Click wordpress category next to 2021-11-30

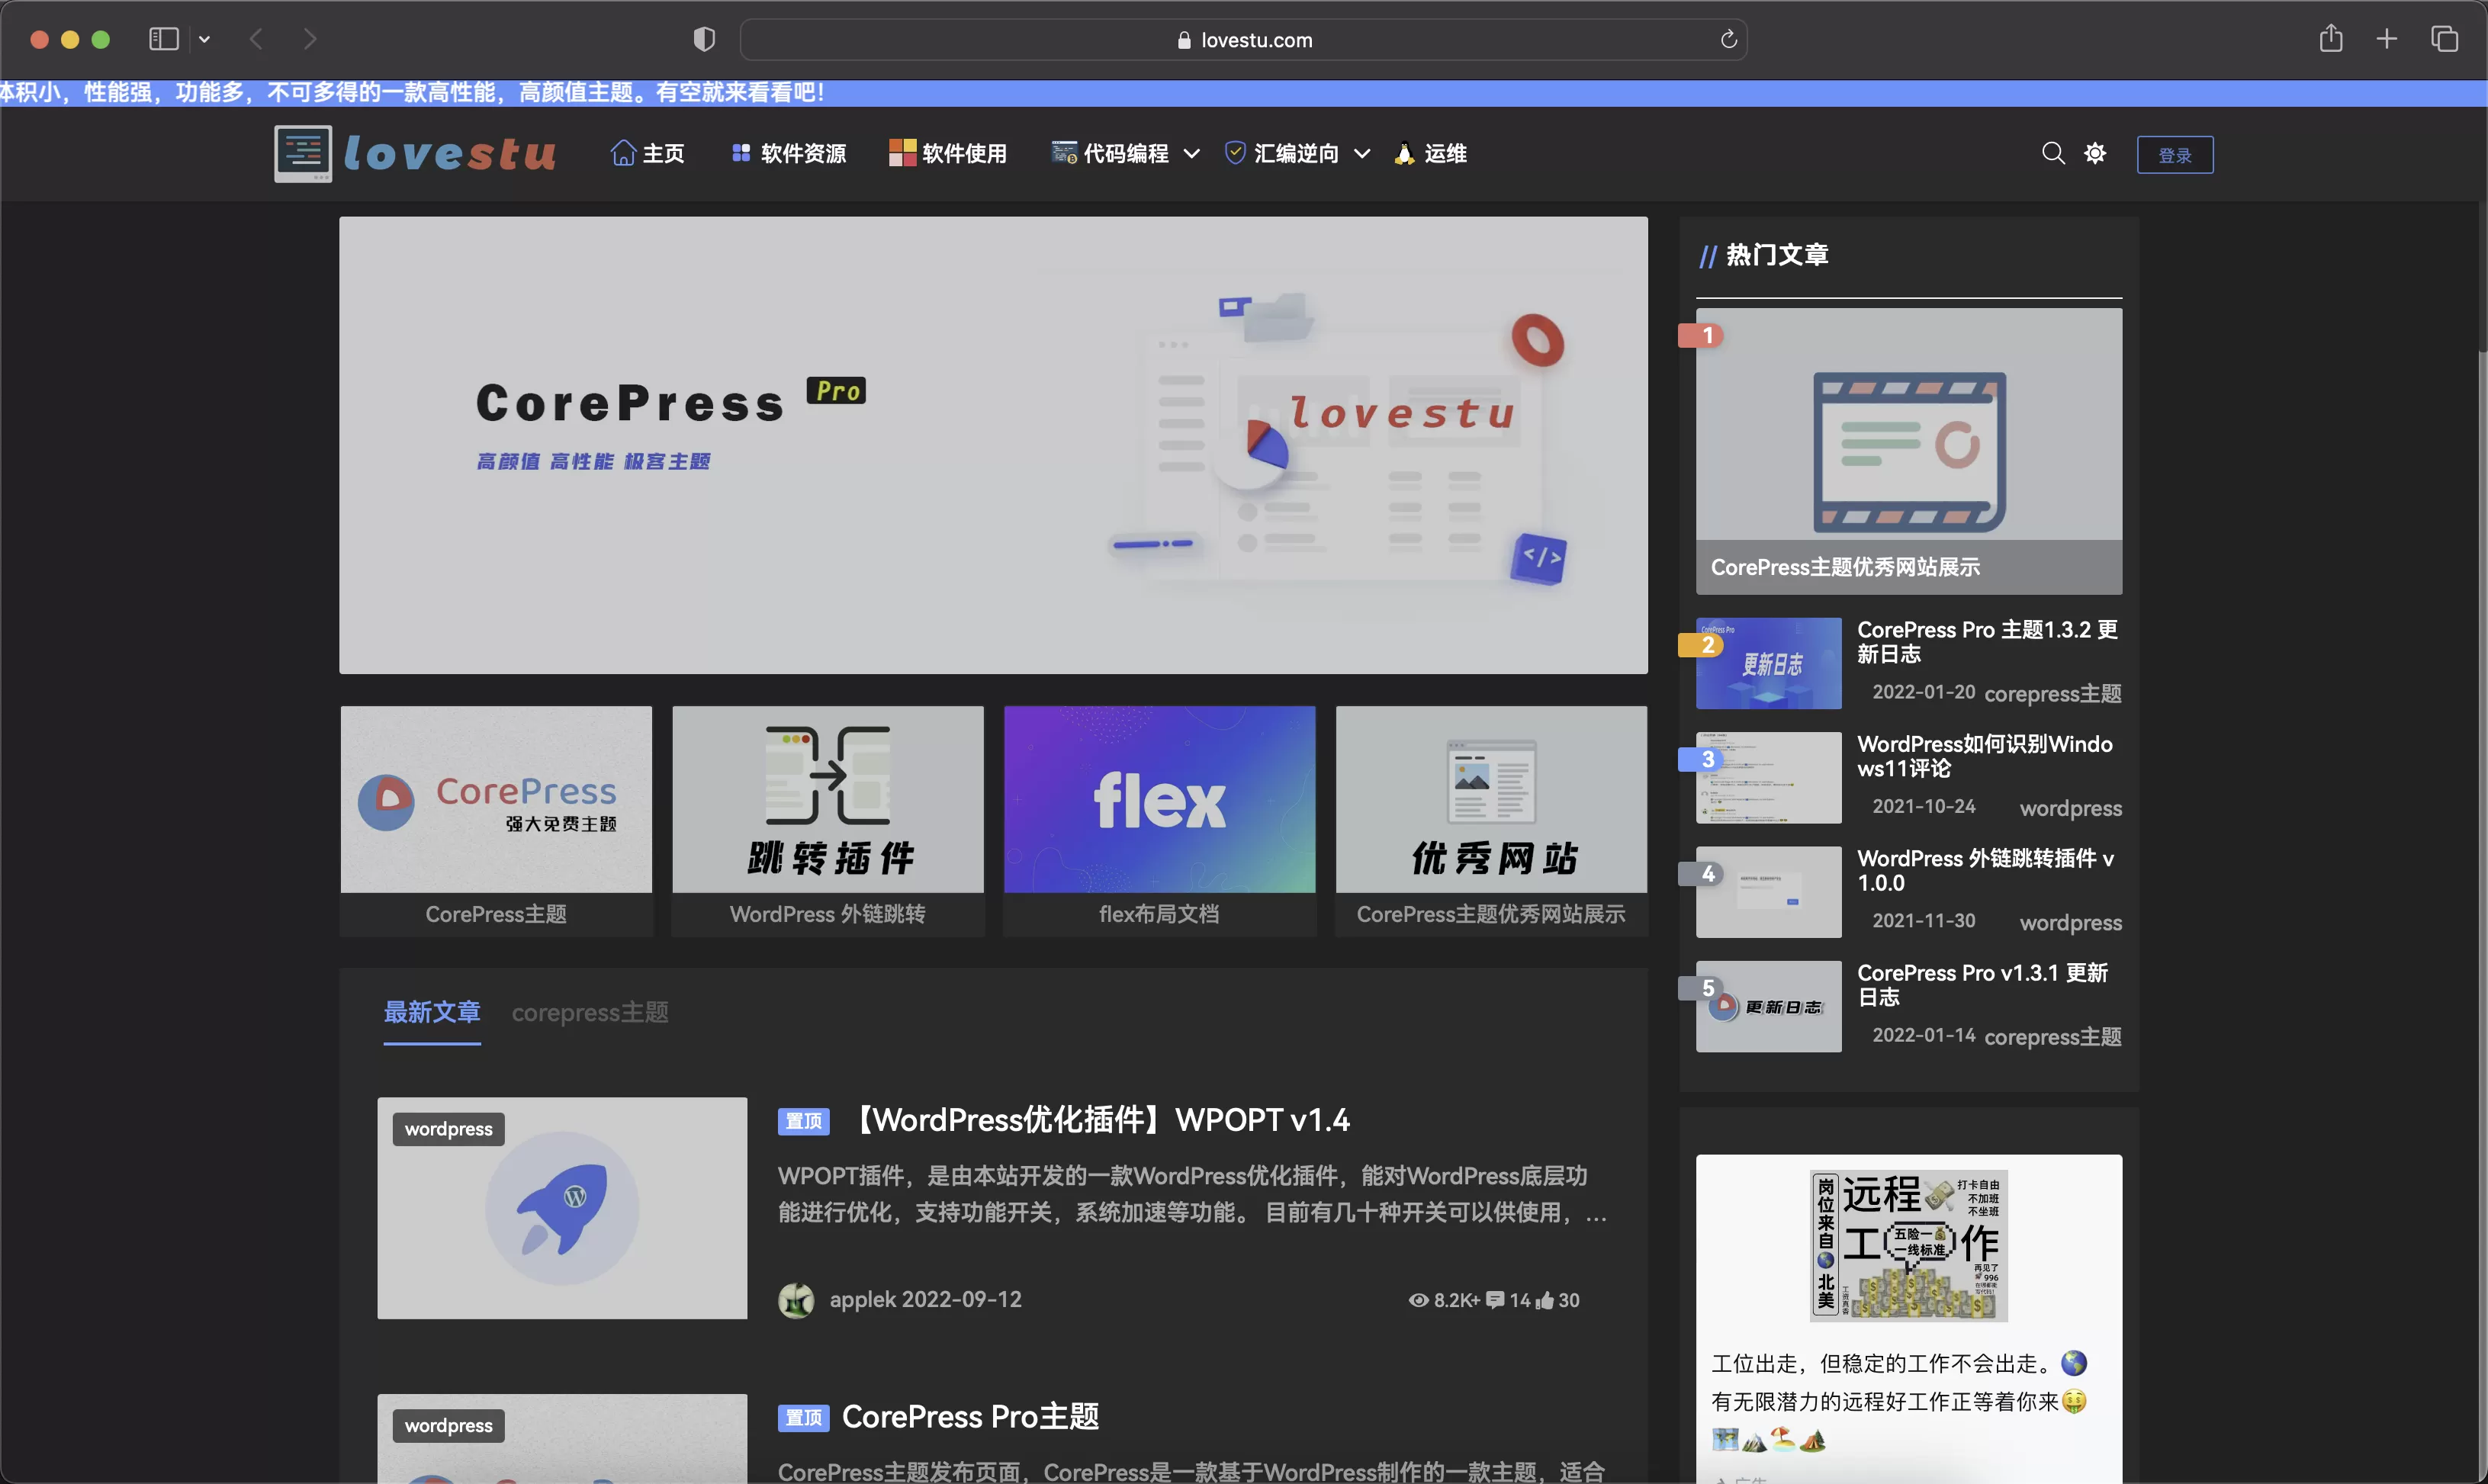2070,922
